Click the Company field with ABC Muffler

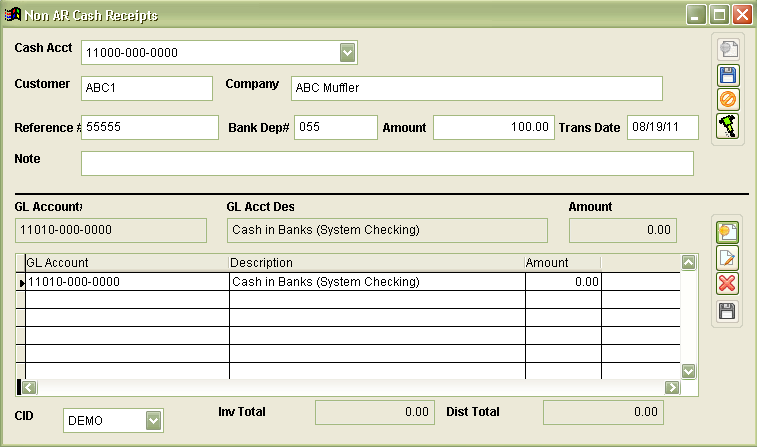pyautogui.click(x=476, y=88)
